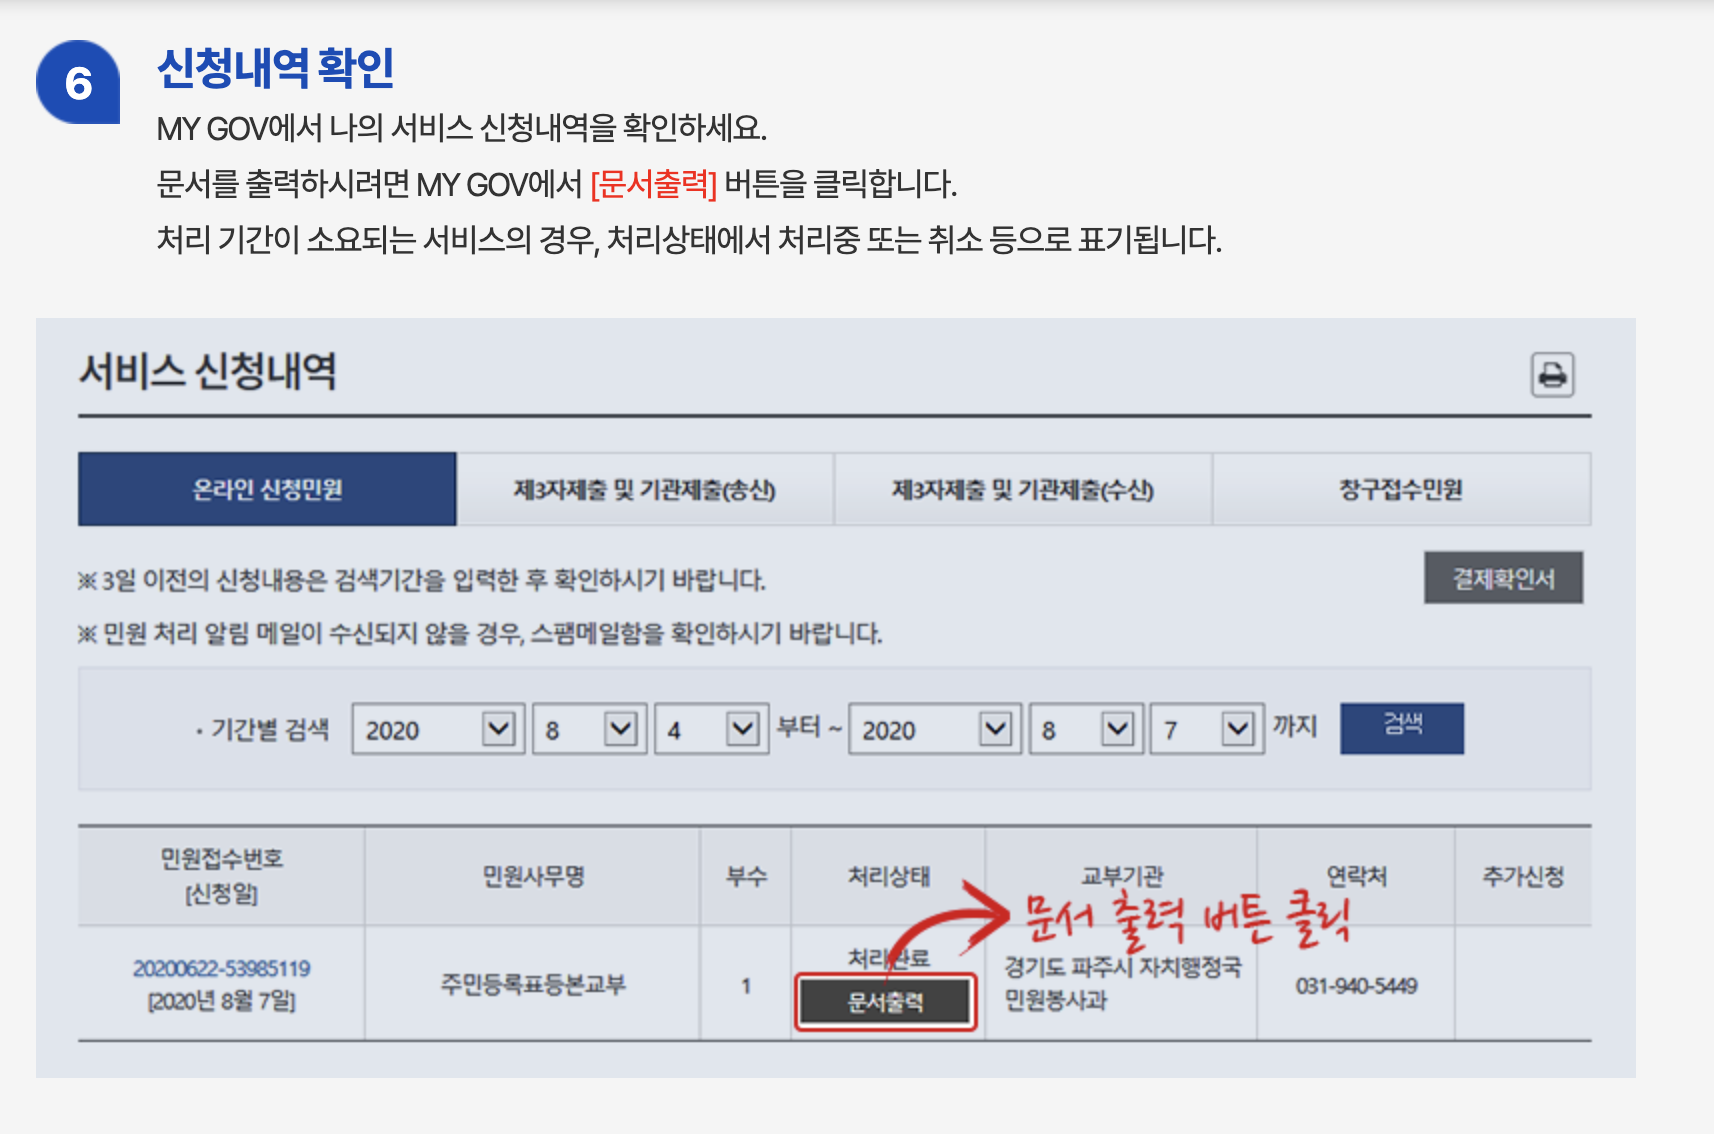Open the ending day dropdown showing 7
Viewport: 1714px width, 1134px height.
pyautogui.click(x=1207, y=729)
